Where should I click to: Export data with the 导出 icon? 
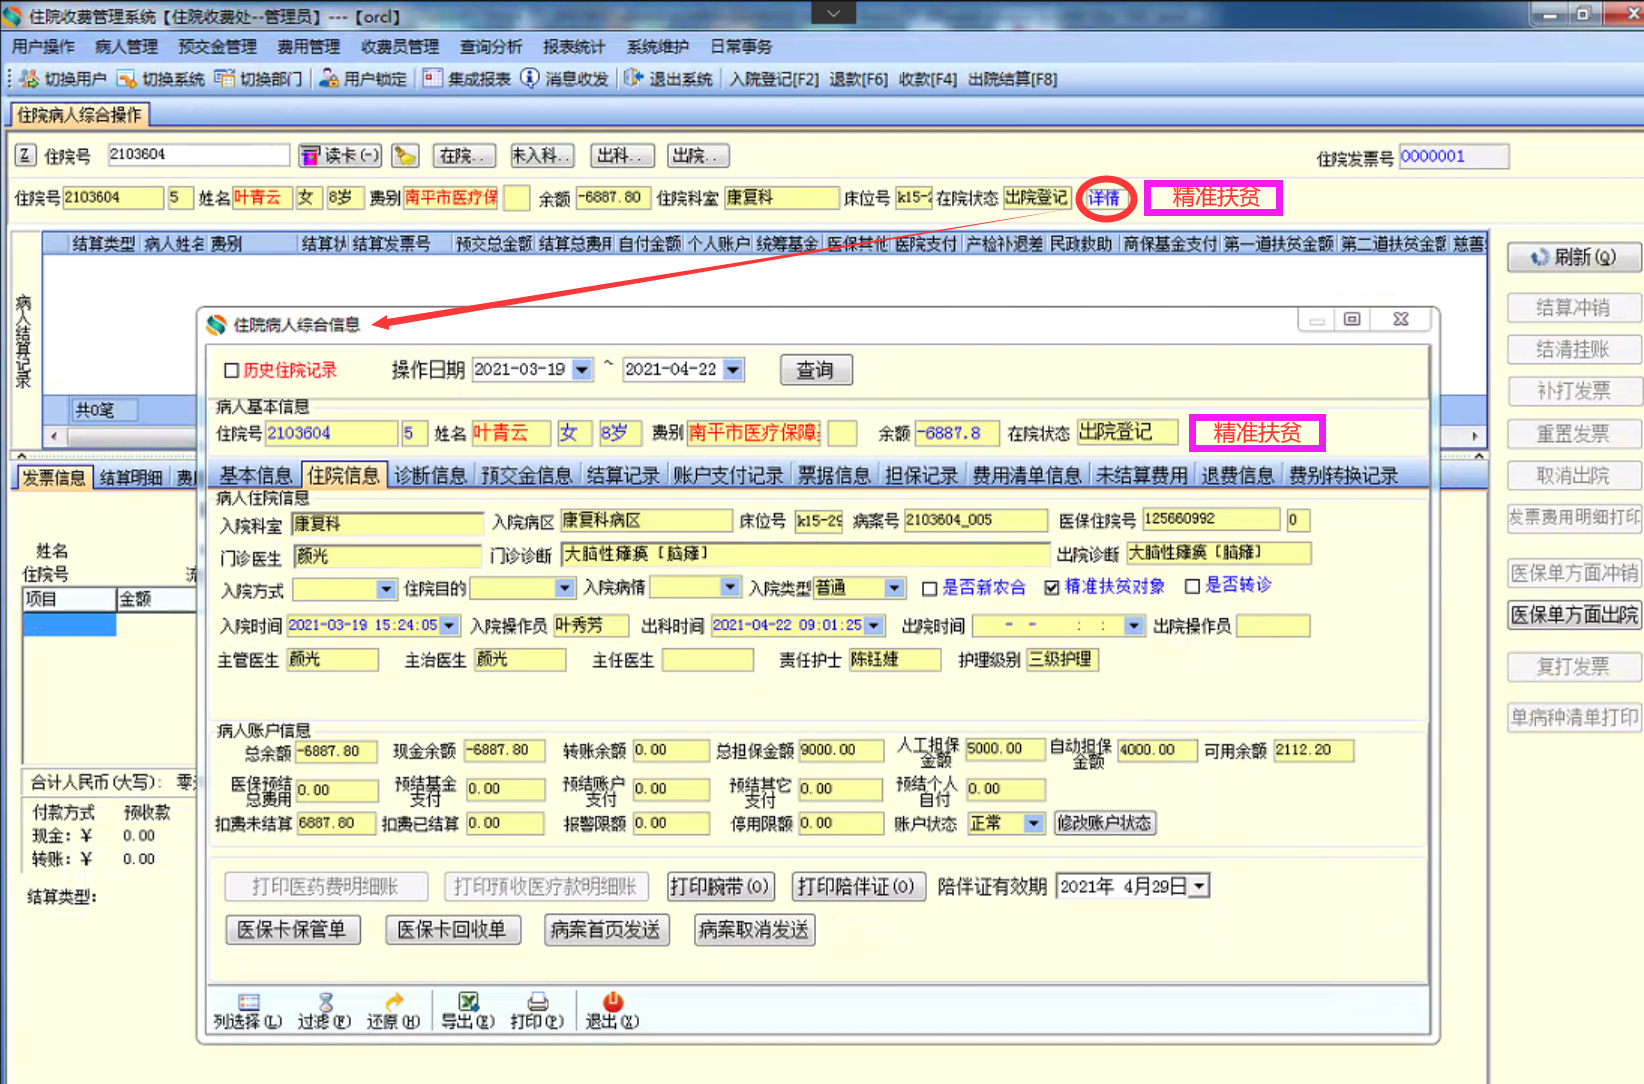point(468,1002)
